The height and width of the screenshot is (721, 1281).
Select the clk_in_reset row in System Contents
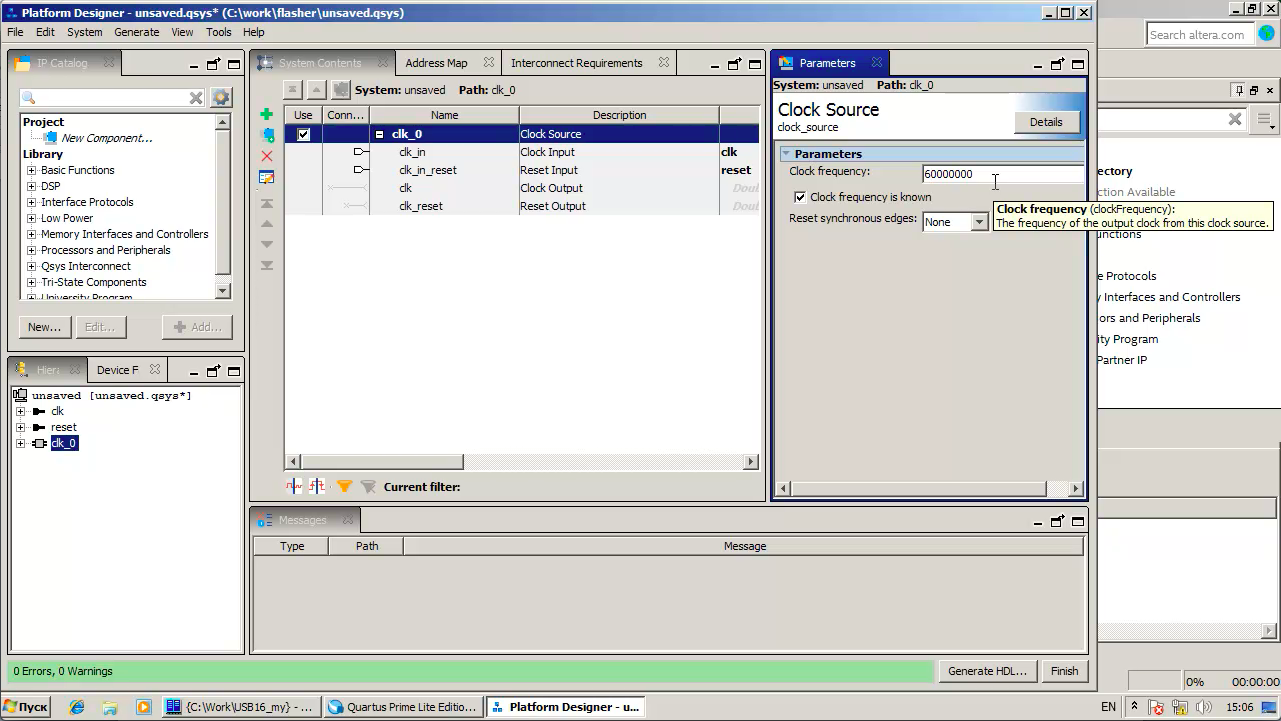(x=521, y=170)
